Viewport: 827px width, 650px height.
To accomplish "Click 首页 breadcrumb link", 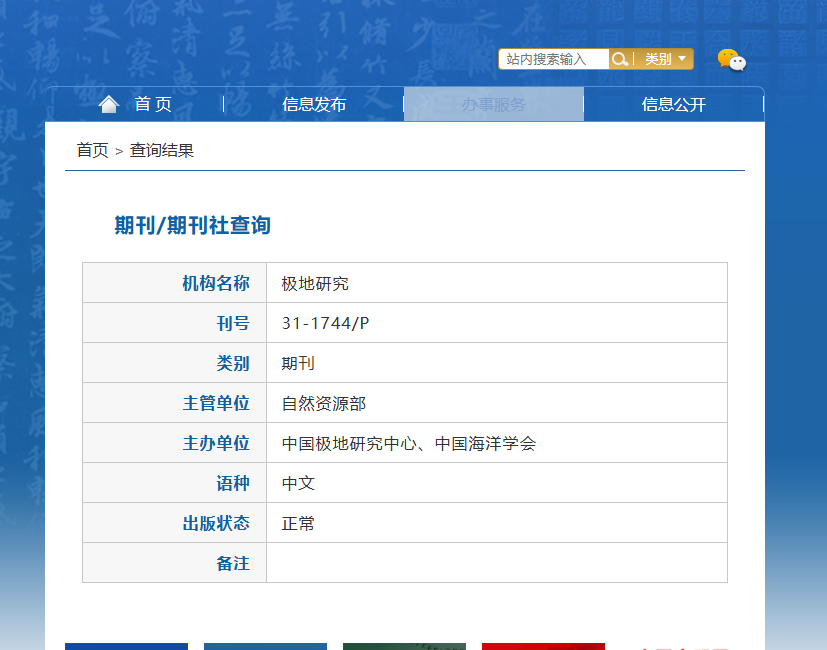I will 92,150.
